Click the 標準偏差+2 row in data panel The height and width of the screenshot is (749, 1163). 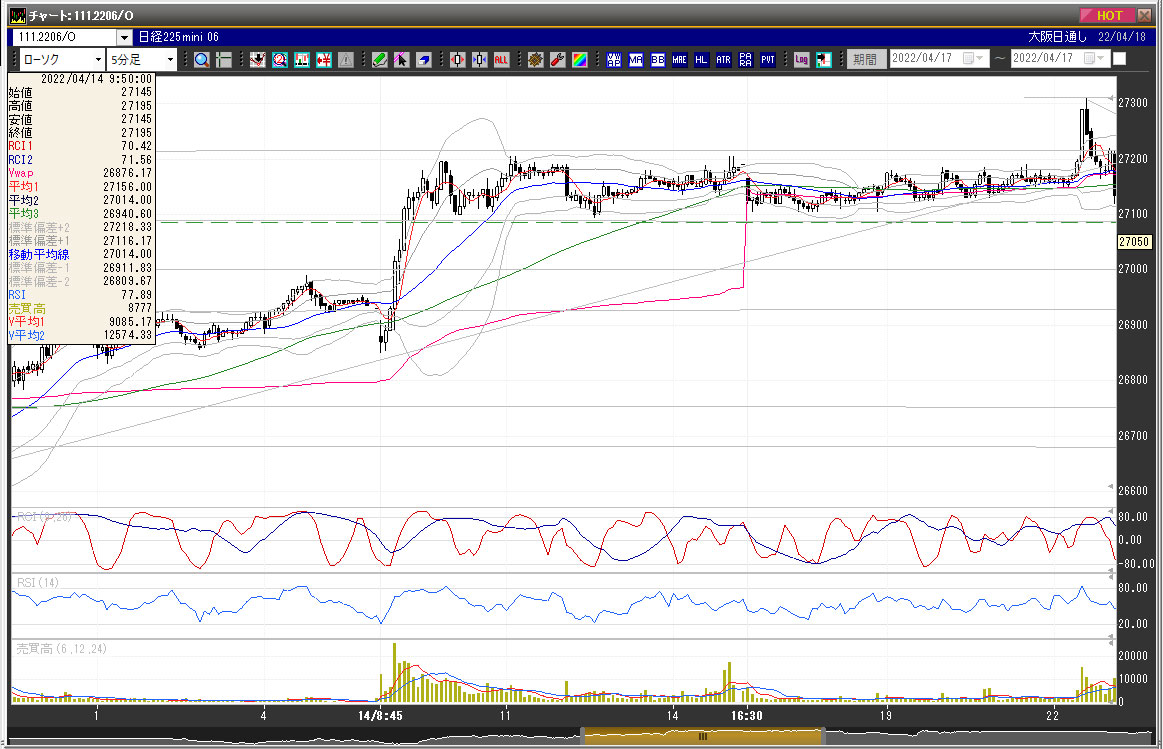[x=80, y=228]
